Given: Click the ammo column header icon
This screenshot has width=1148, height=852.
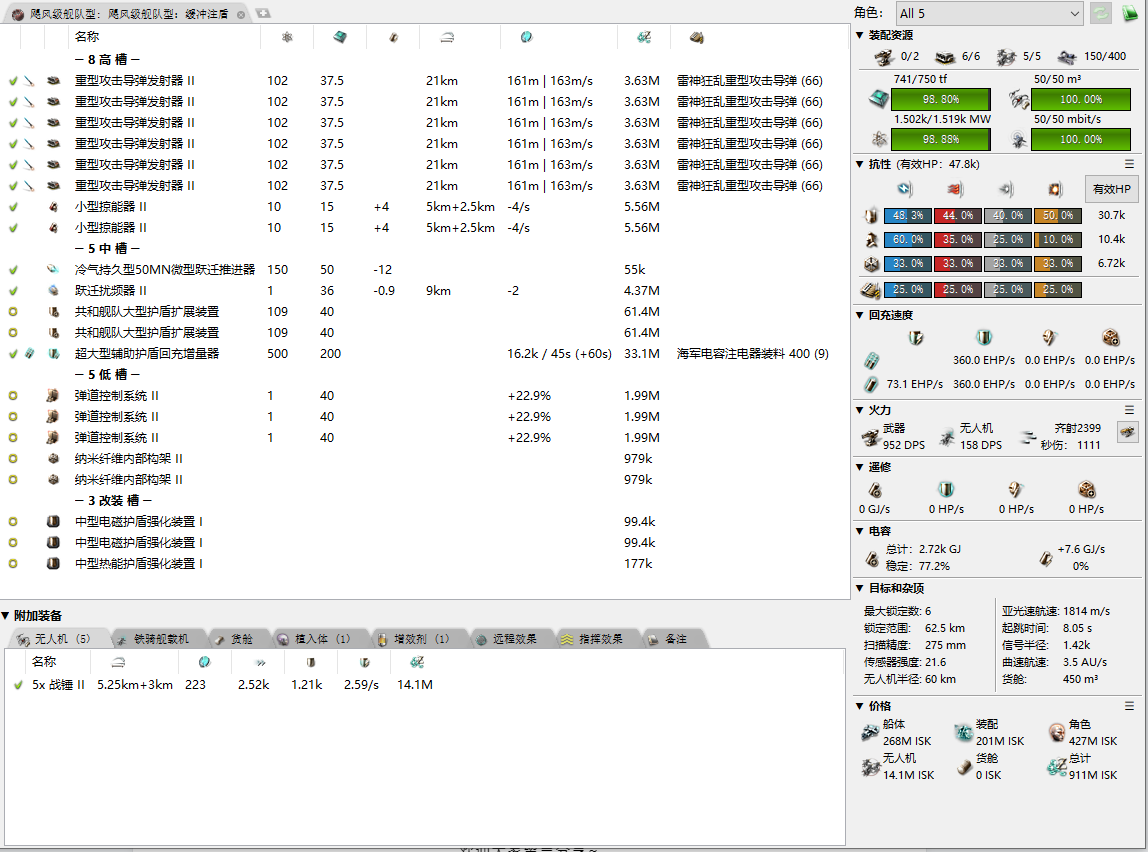Looking at the screenshot, I should (696, 37).
